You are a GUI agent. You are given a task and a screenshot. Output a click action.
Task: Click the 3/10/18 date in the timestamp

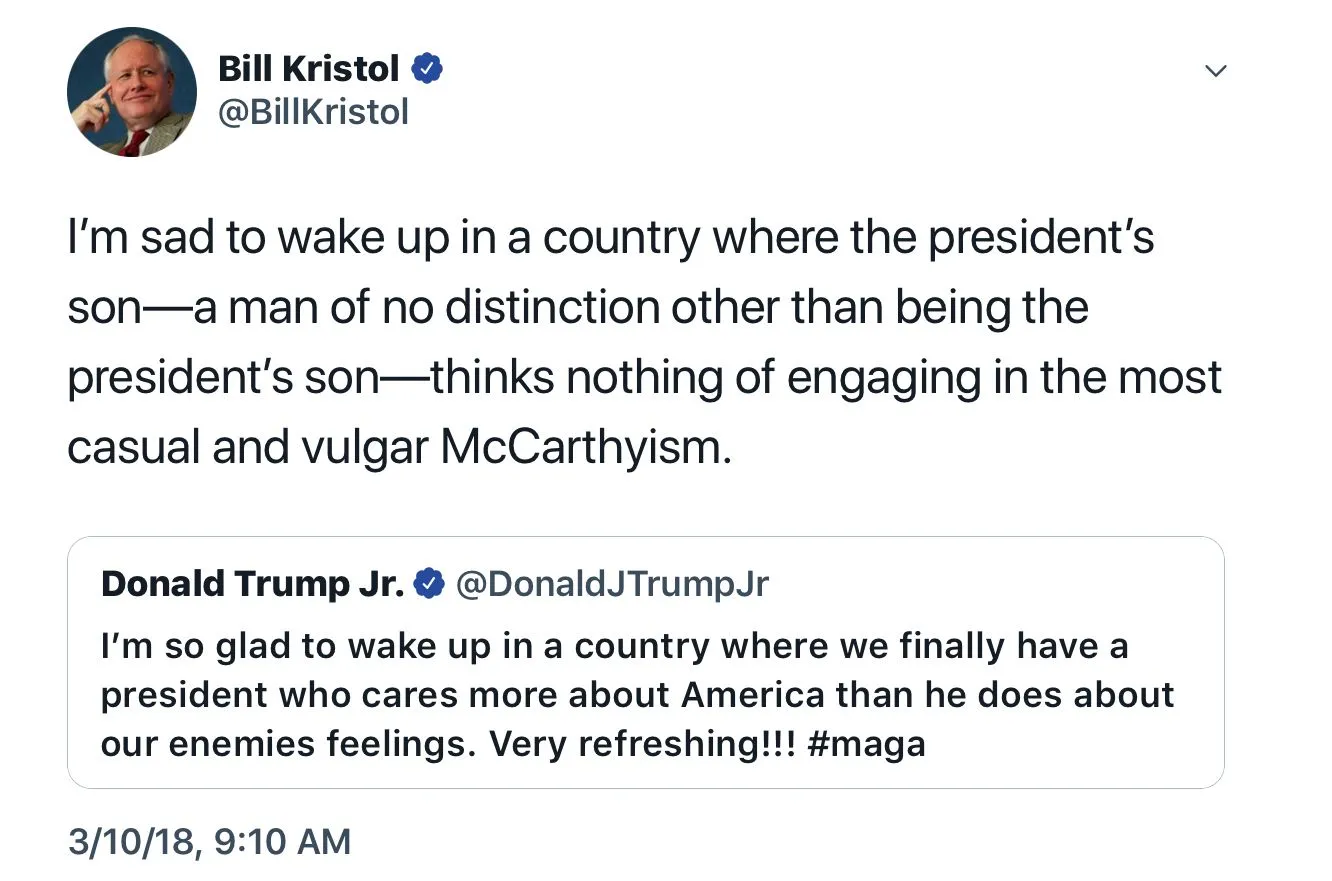click(x=131, y=841)
